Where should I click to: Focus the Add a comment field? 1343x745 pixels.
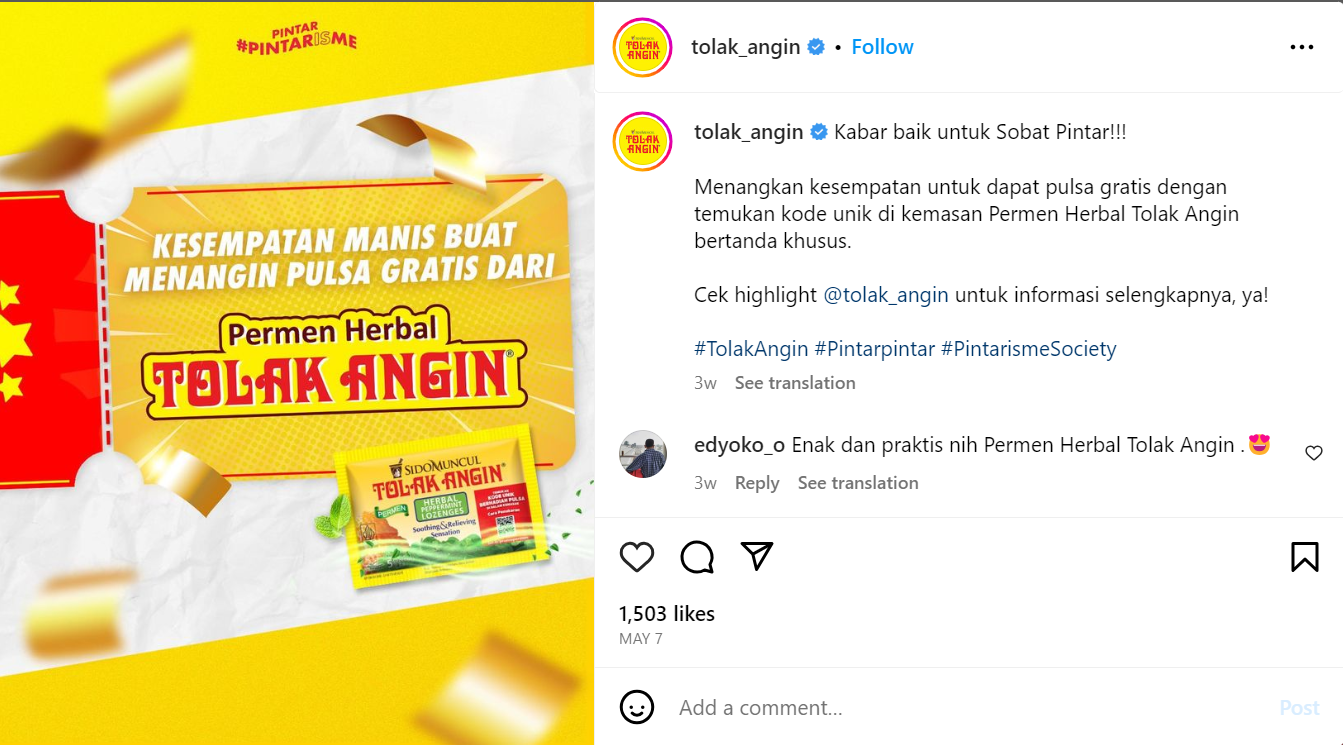960,708
